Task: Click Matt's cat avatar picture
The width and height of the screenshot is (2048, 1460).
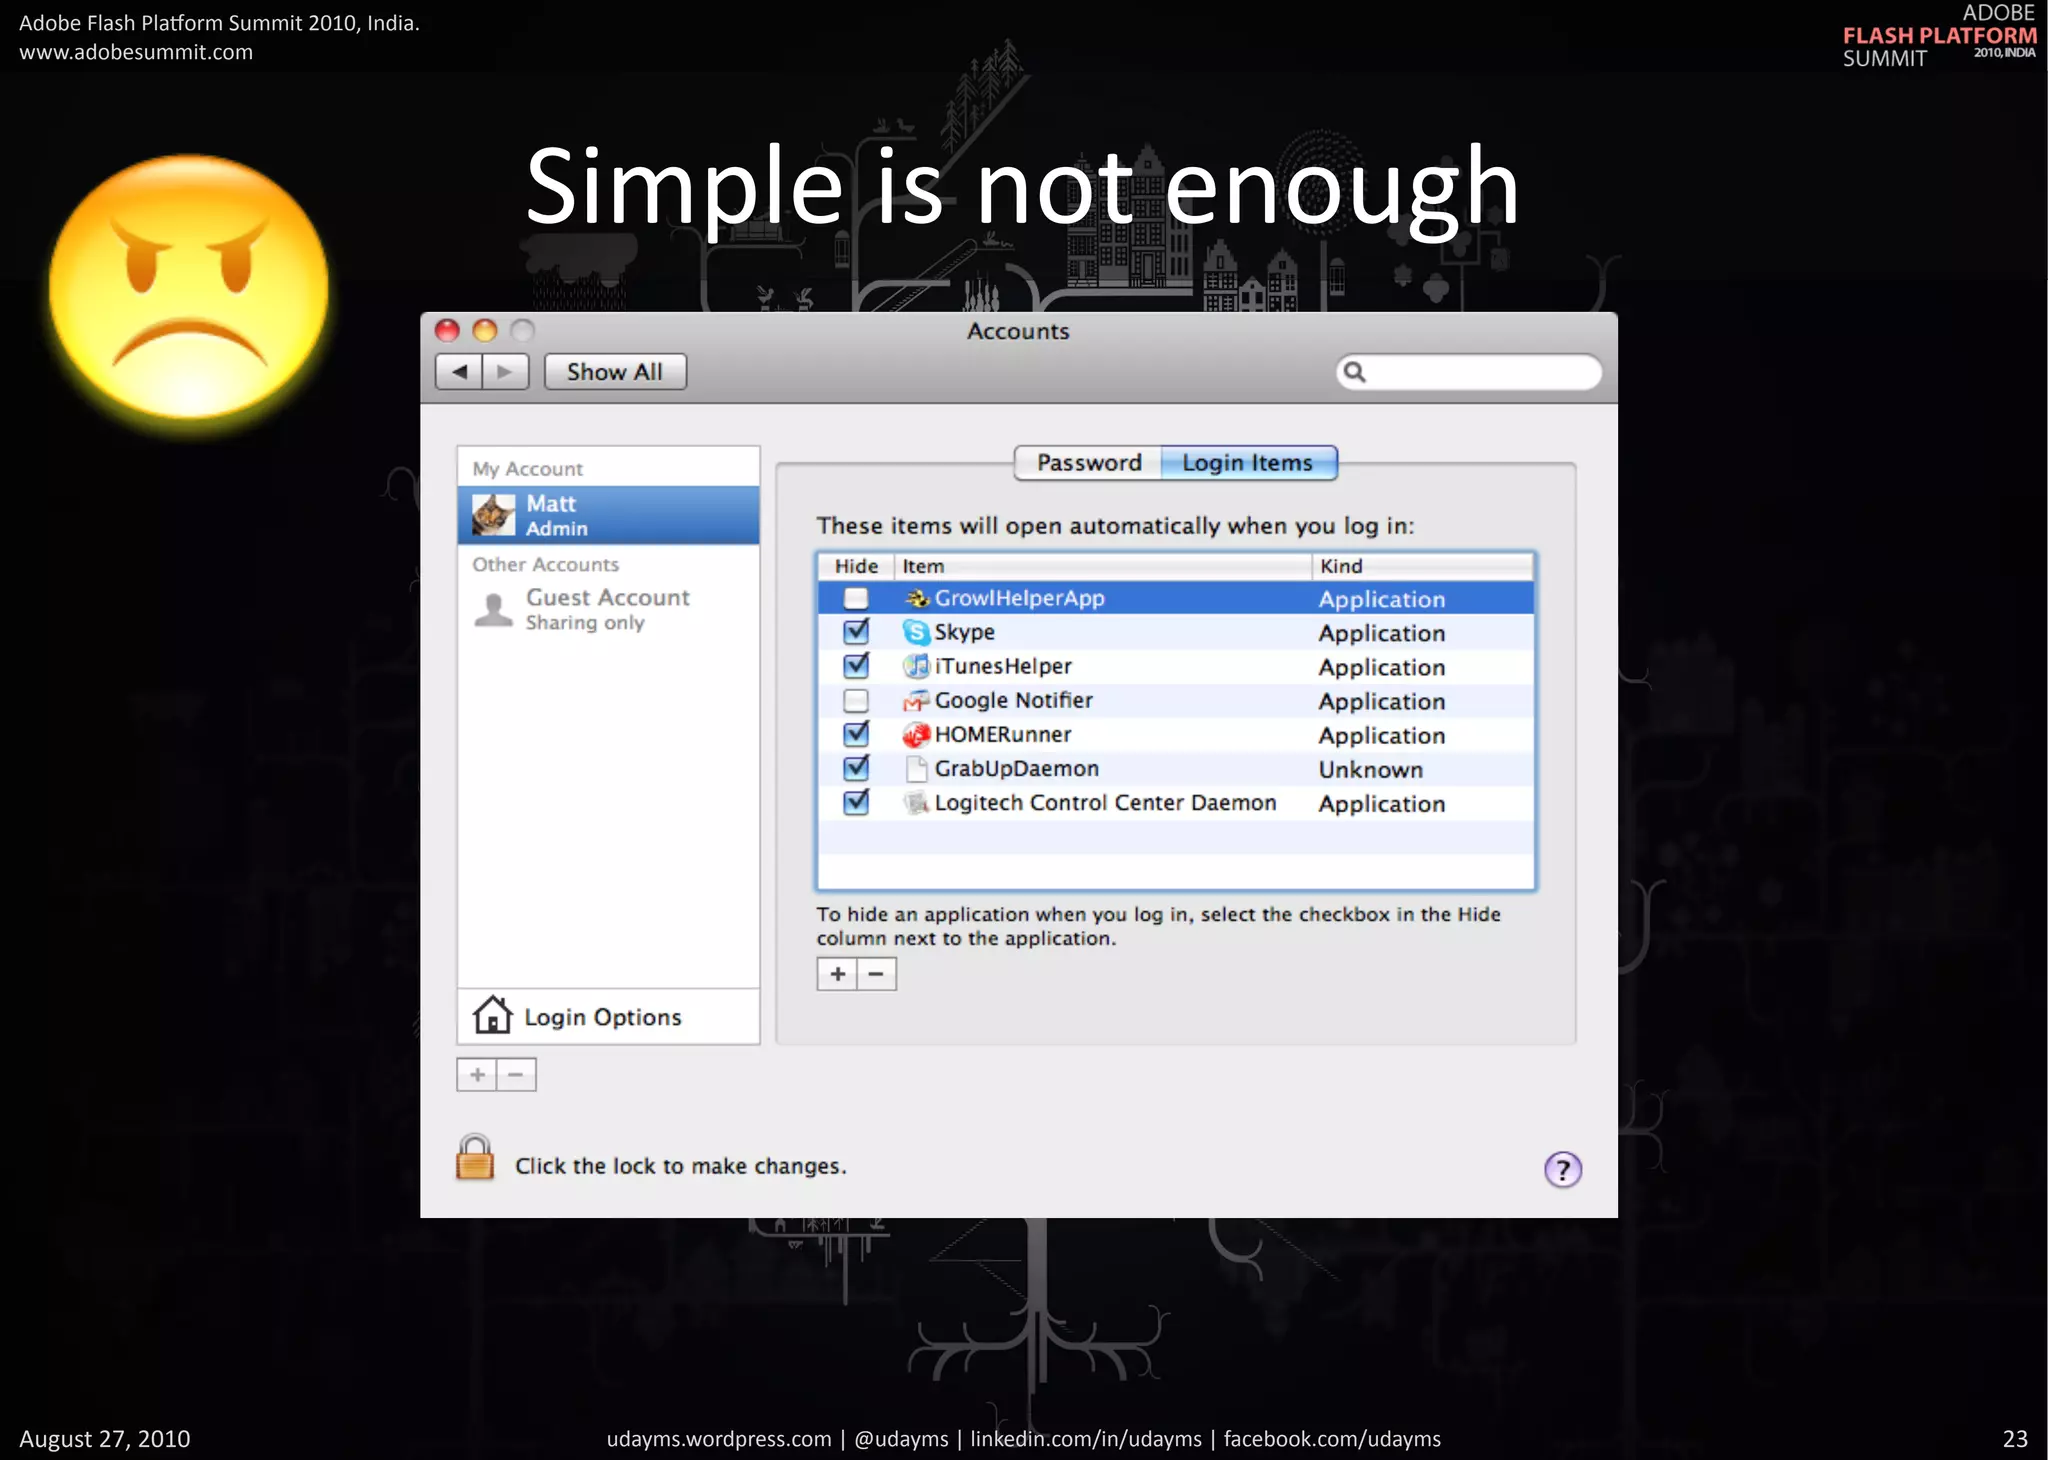Action: tap(494, 515)
